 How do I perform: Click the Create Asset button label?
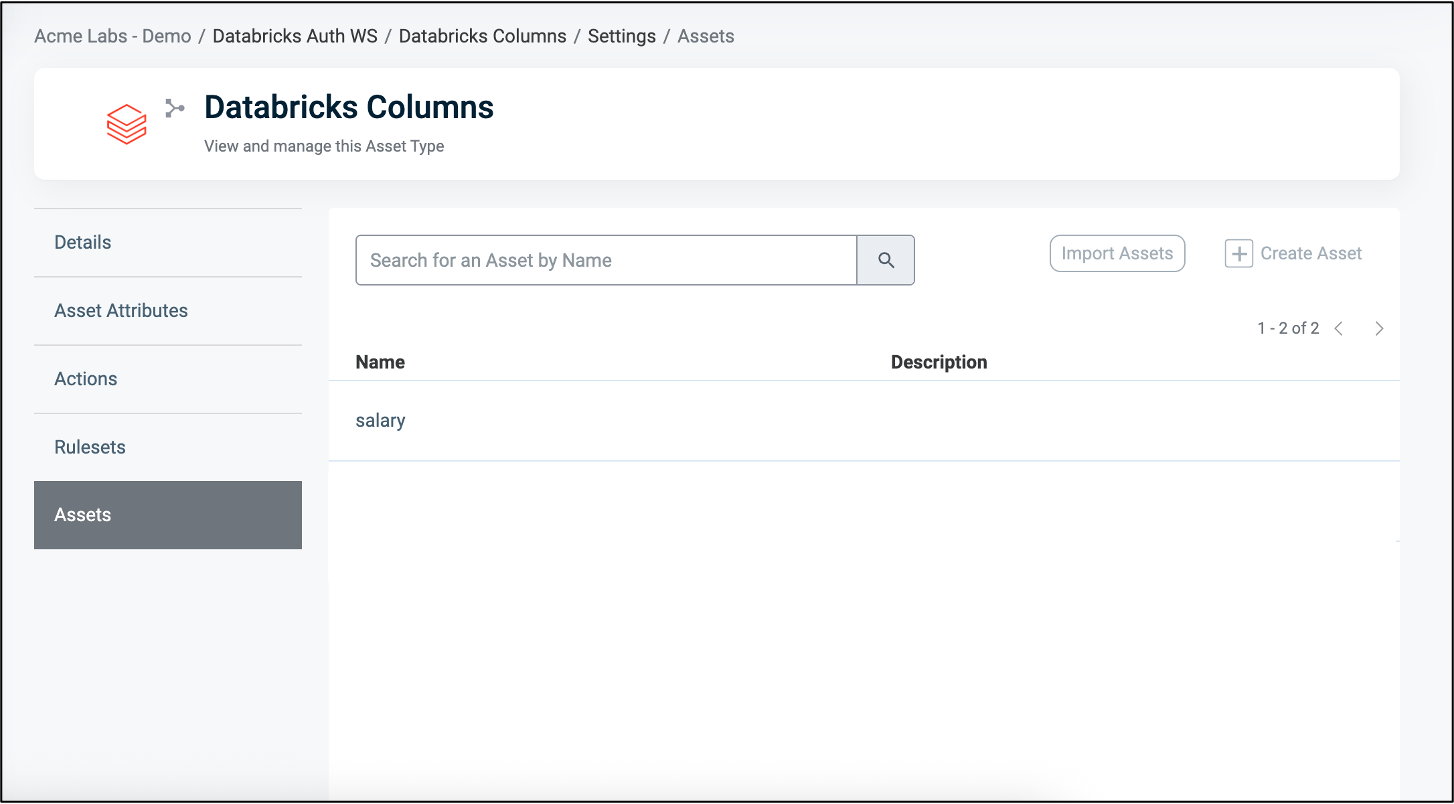tap(1311, 254)
